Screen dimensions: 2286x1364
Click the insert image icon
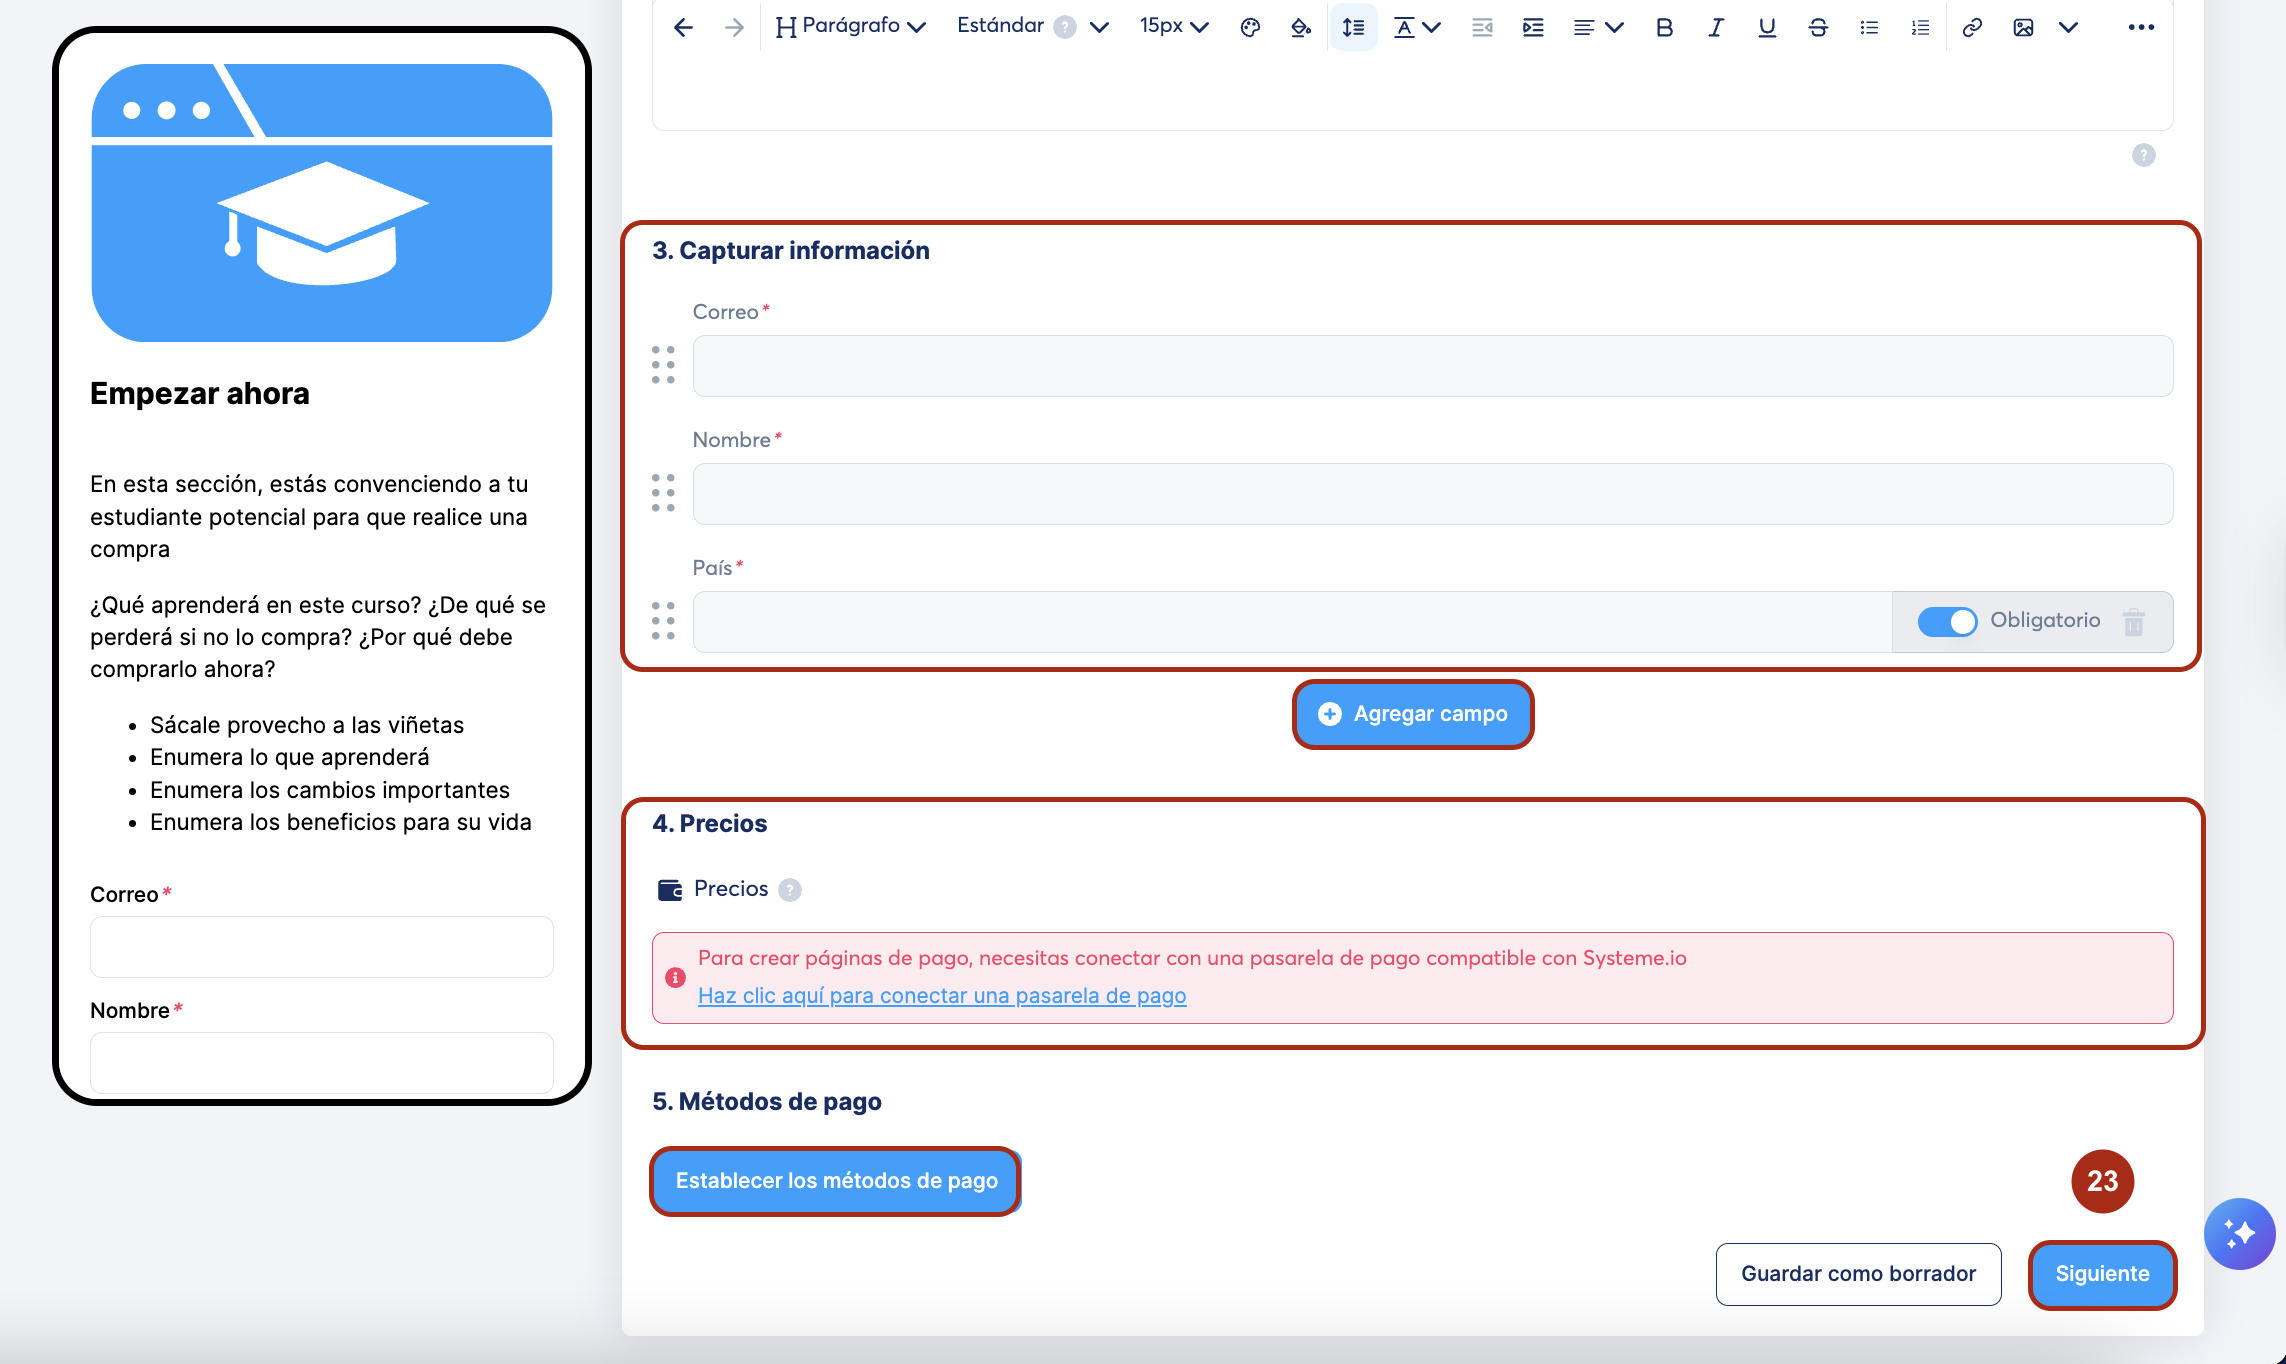[2023, 27]
